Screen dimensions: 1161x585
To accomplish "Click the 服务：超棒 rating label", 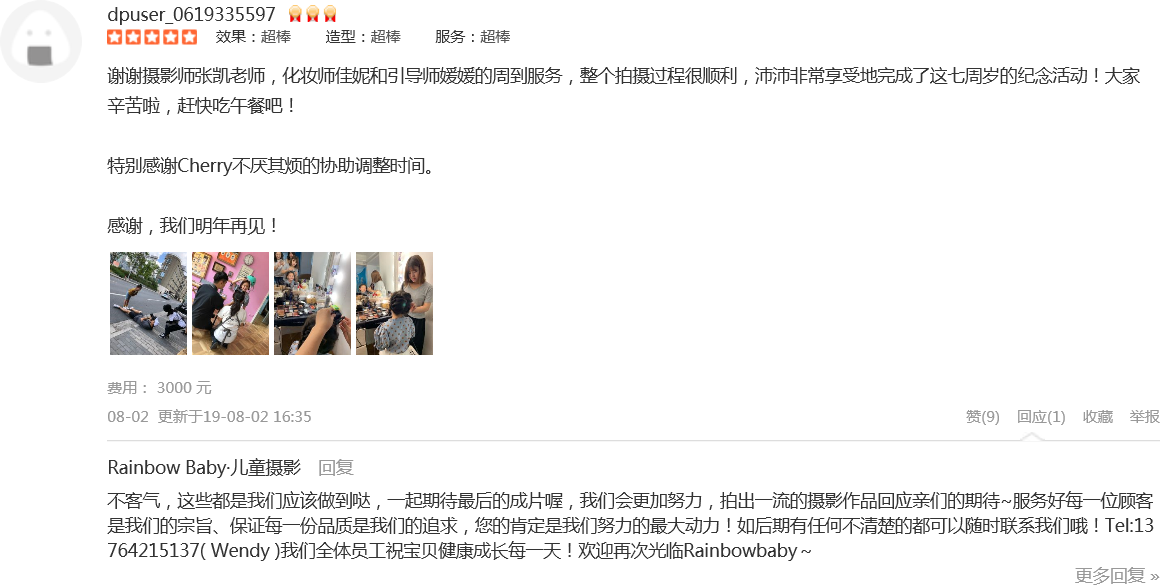I will pyautogui.click(x=472, y=37).
